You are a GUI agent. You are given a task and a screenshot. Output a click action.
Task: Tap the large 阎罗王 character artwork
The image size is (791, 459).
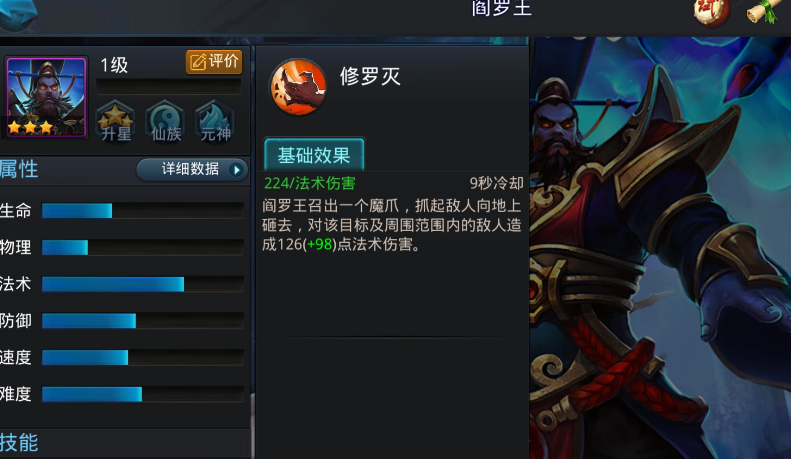[x=660, y=248]
